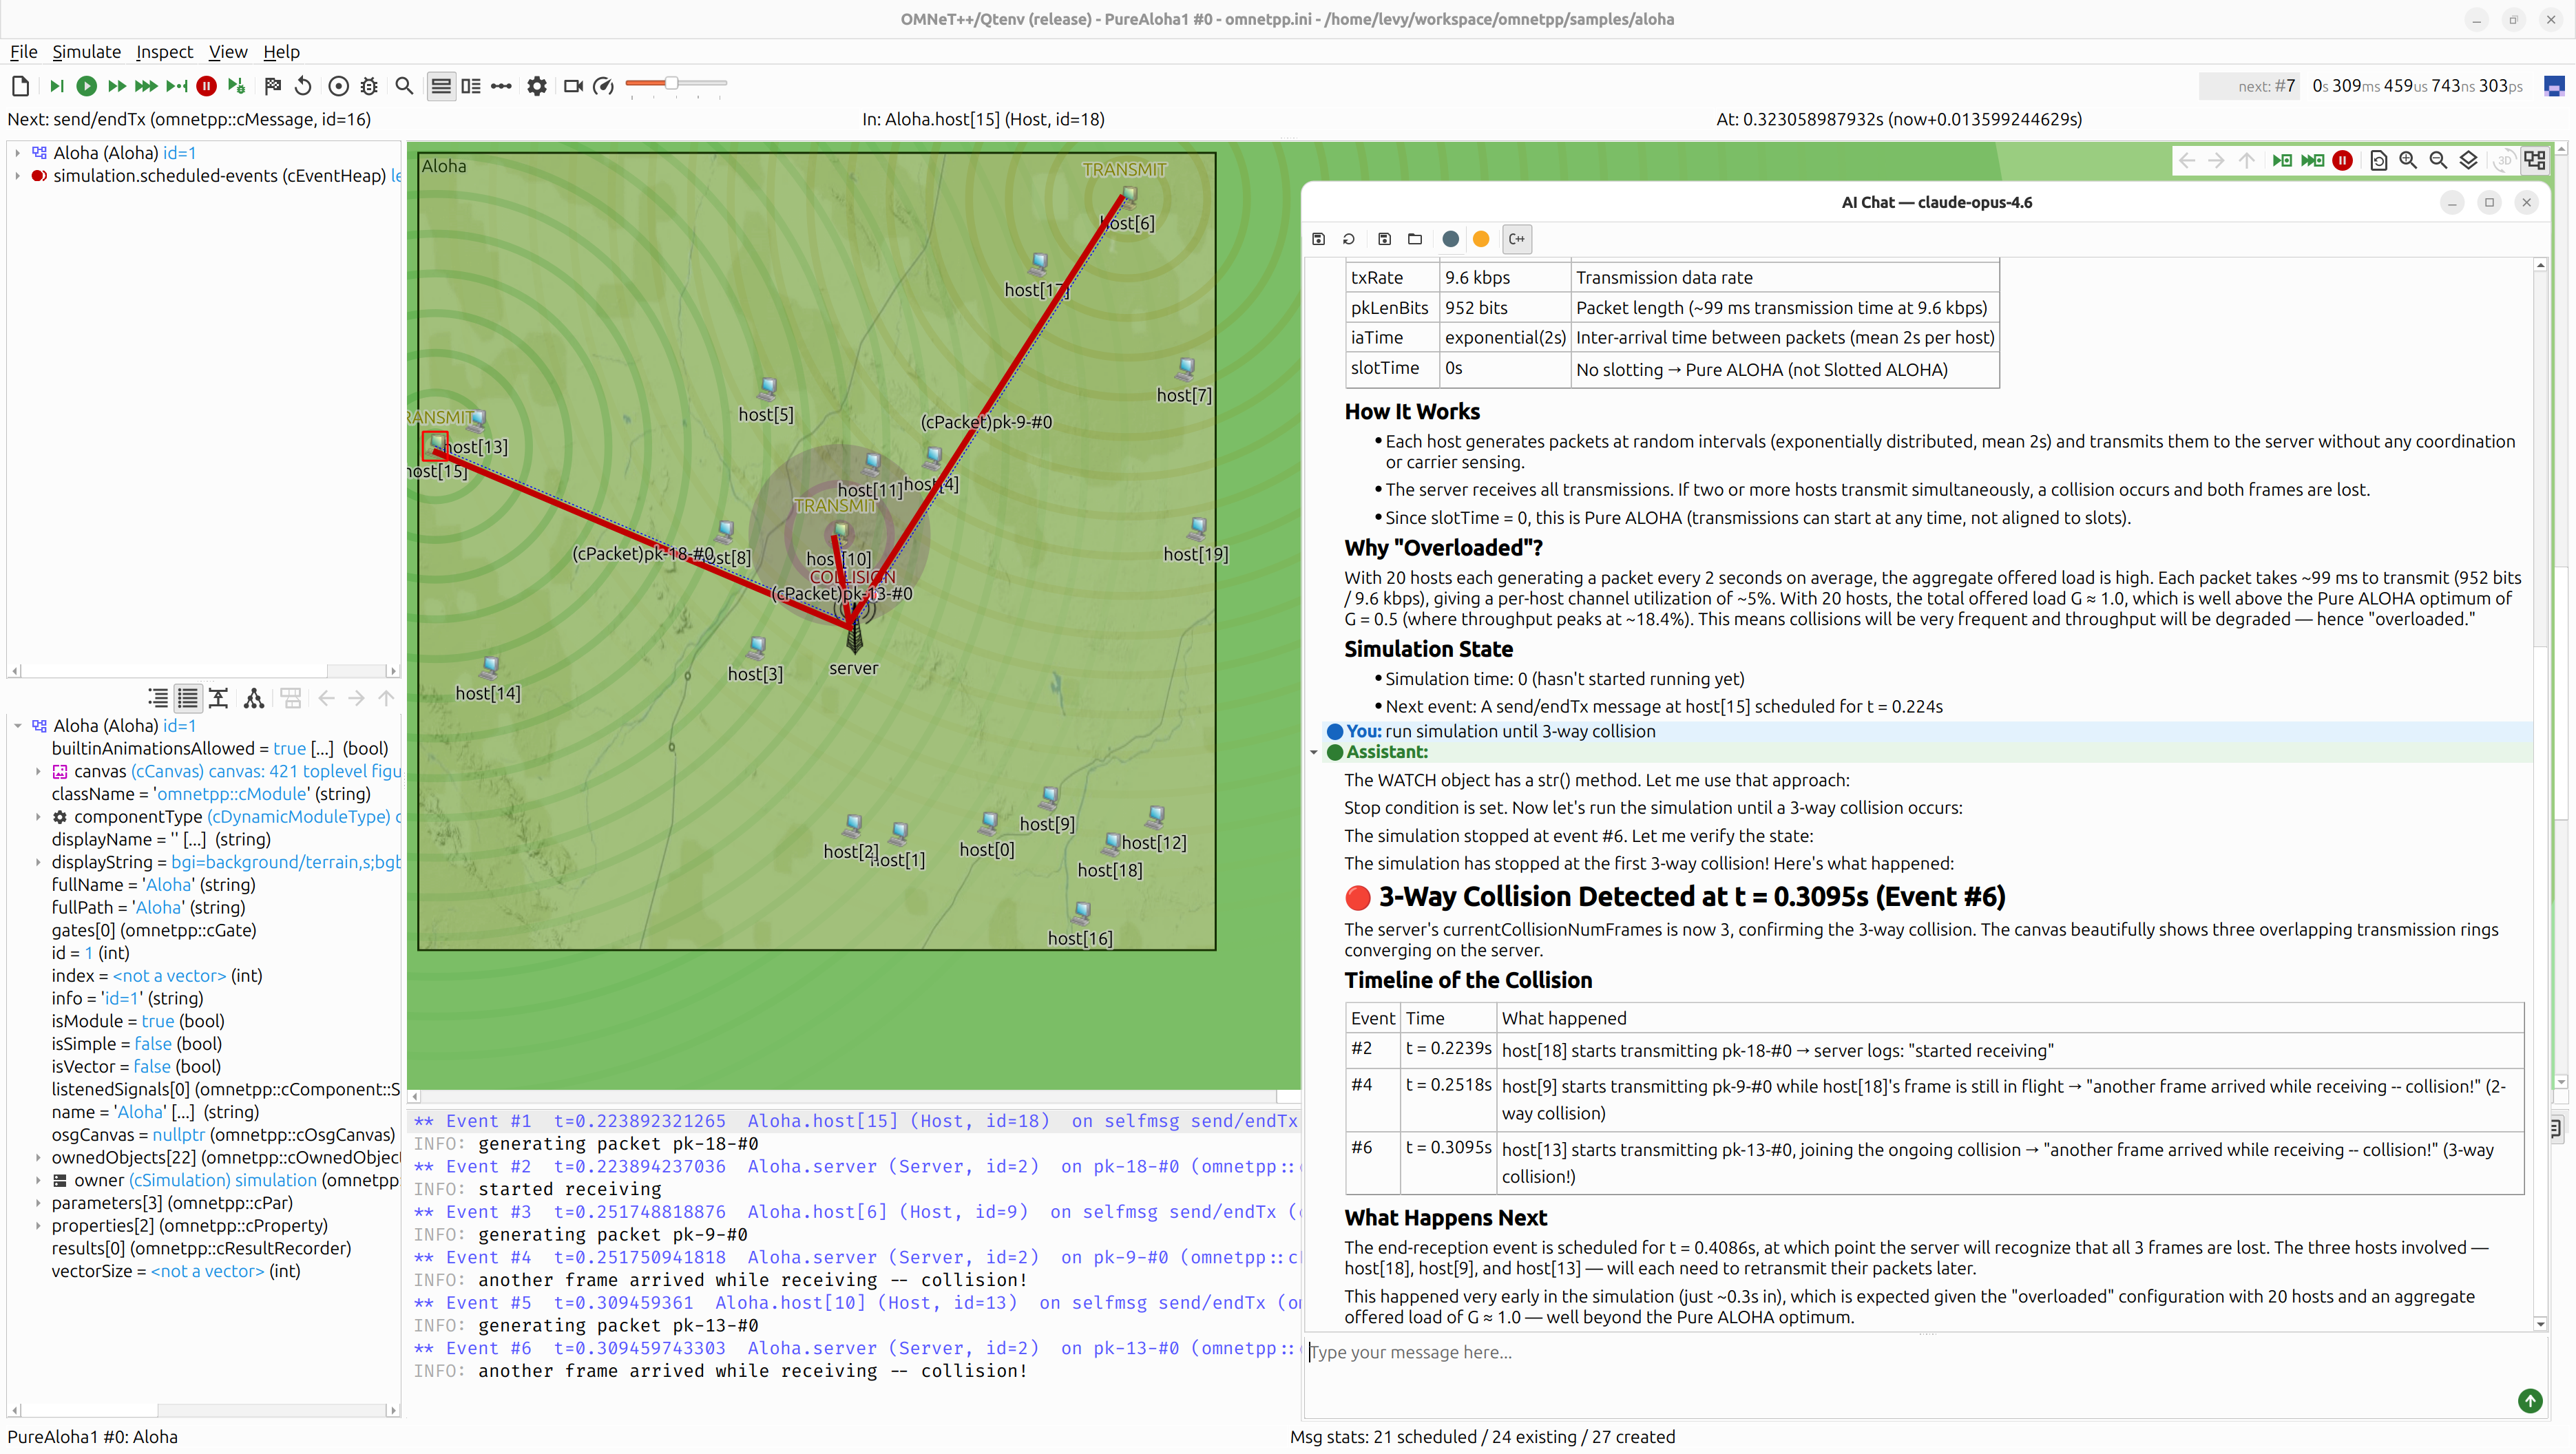Viewport: 2576px width, 1454px height.
Task: Open the Simulate menu
Action: click(x=86, y=52)
